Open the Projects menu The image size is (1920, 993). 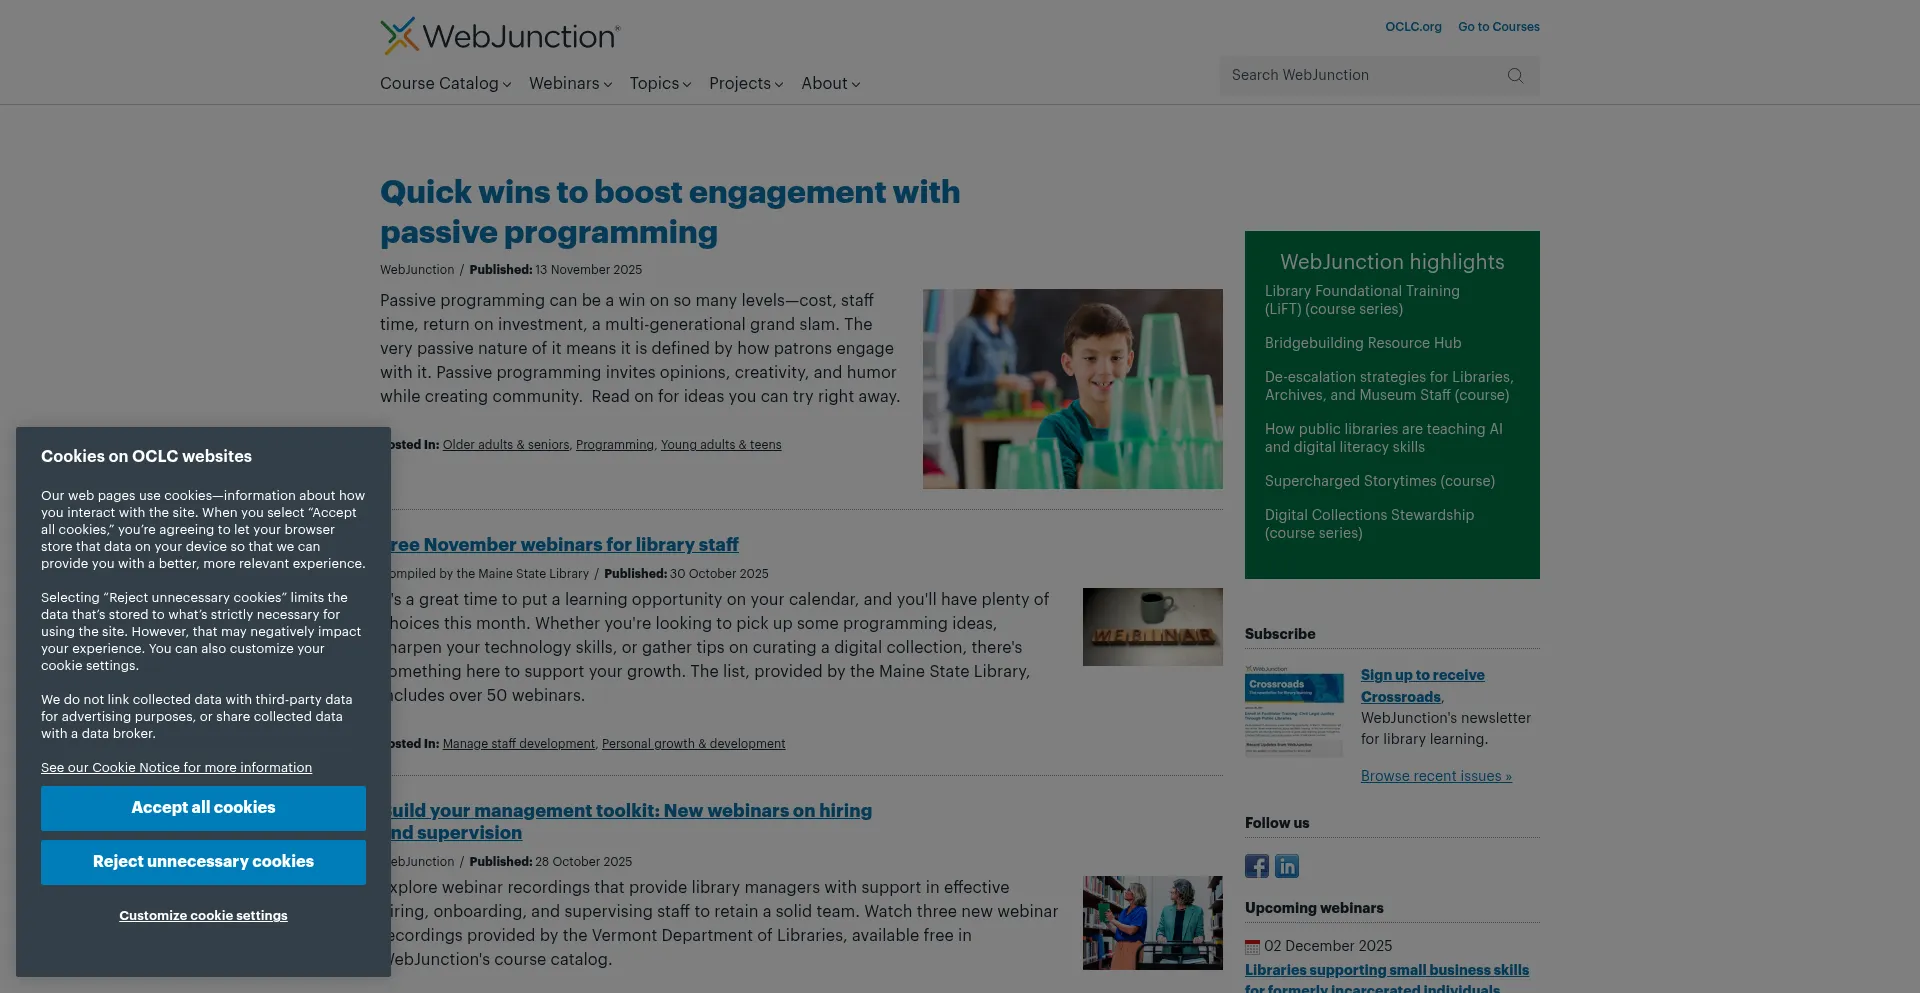[x=746, y=84]
